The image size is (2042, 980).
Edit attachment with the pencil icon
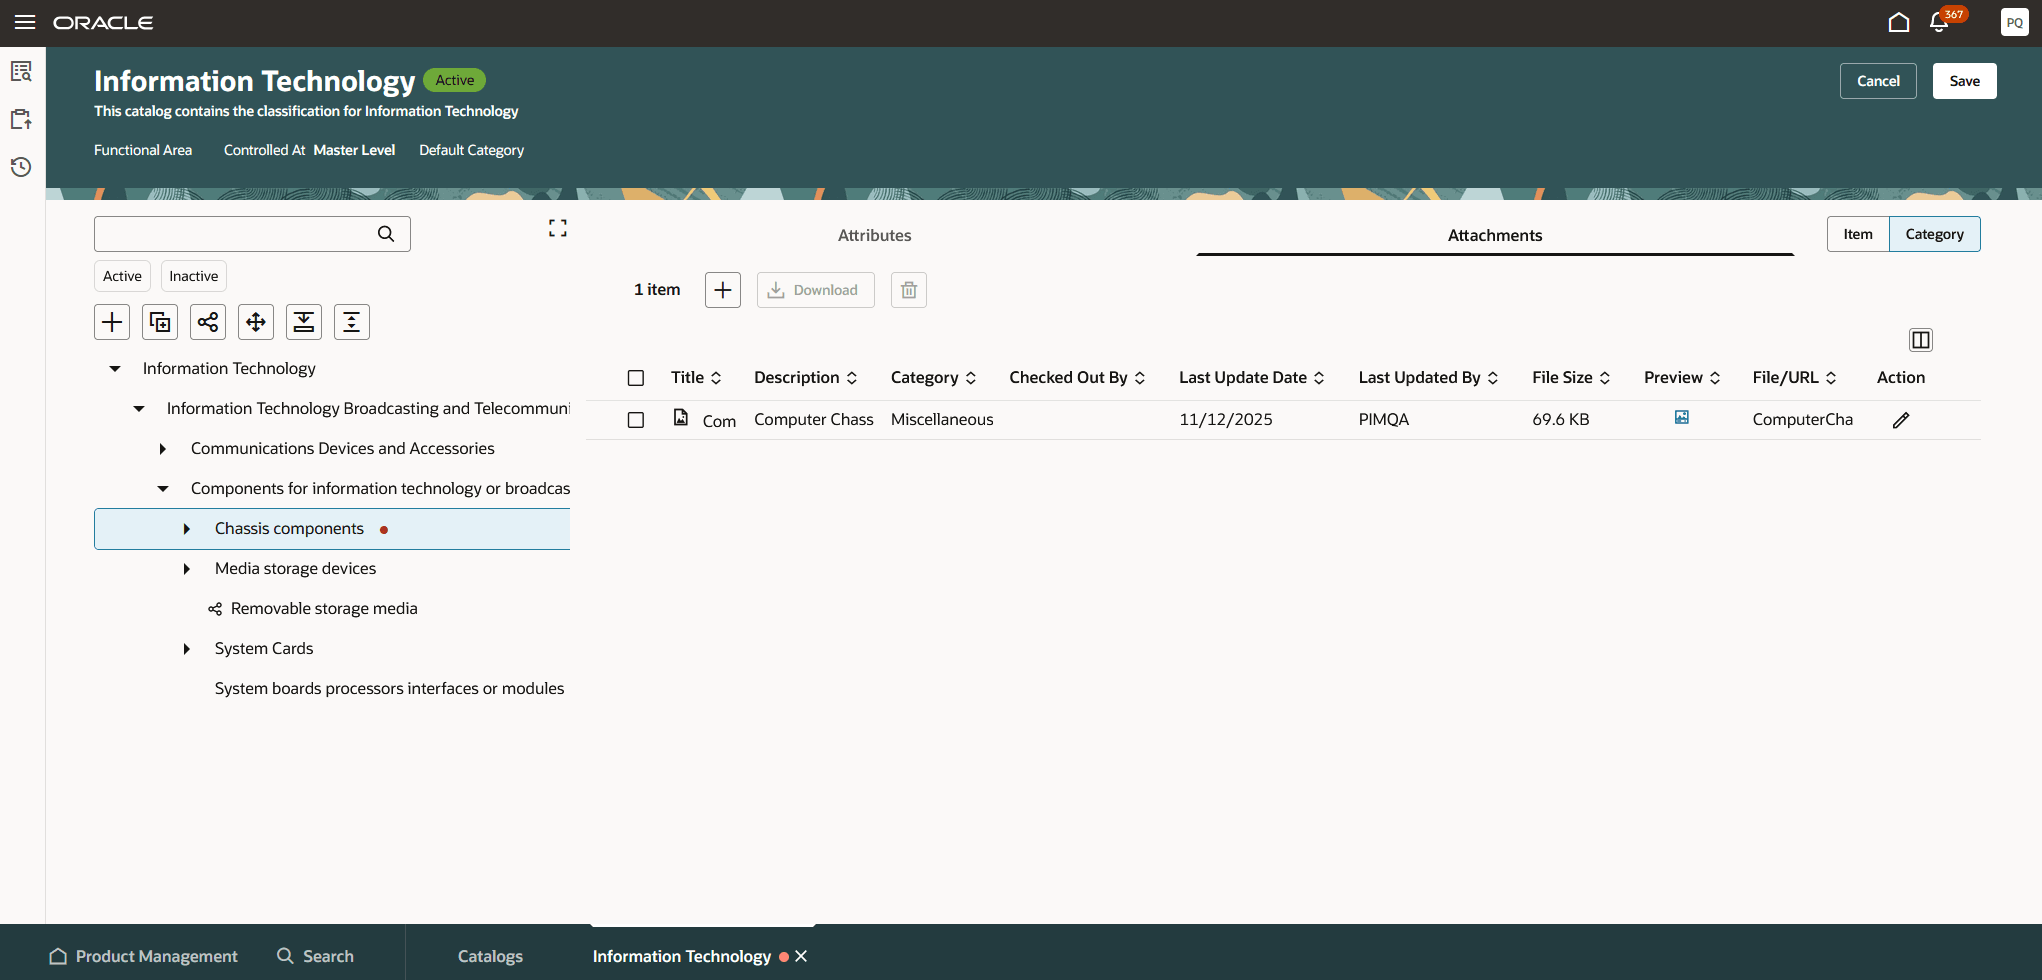tap(1901, 420)
